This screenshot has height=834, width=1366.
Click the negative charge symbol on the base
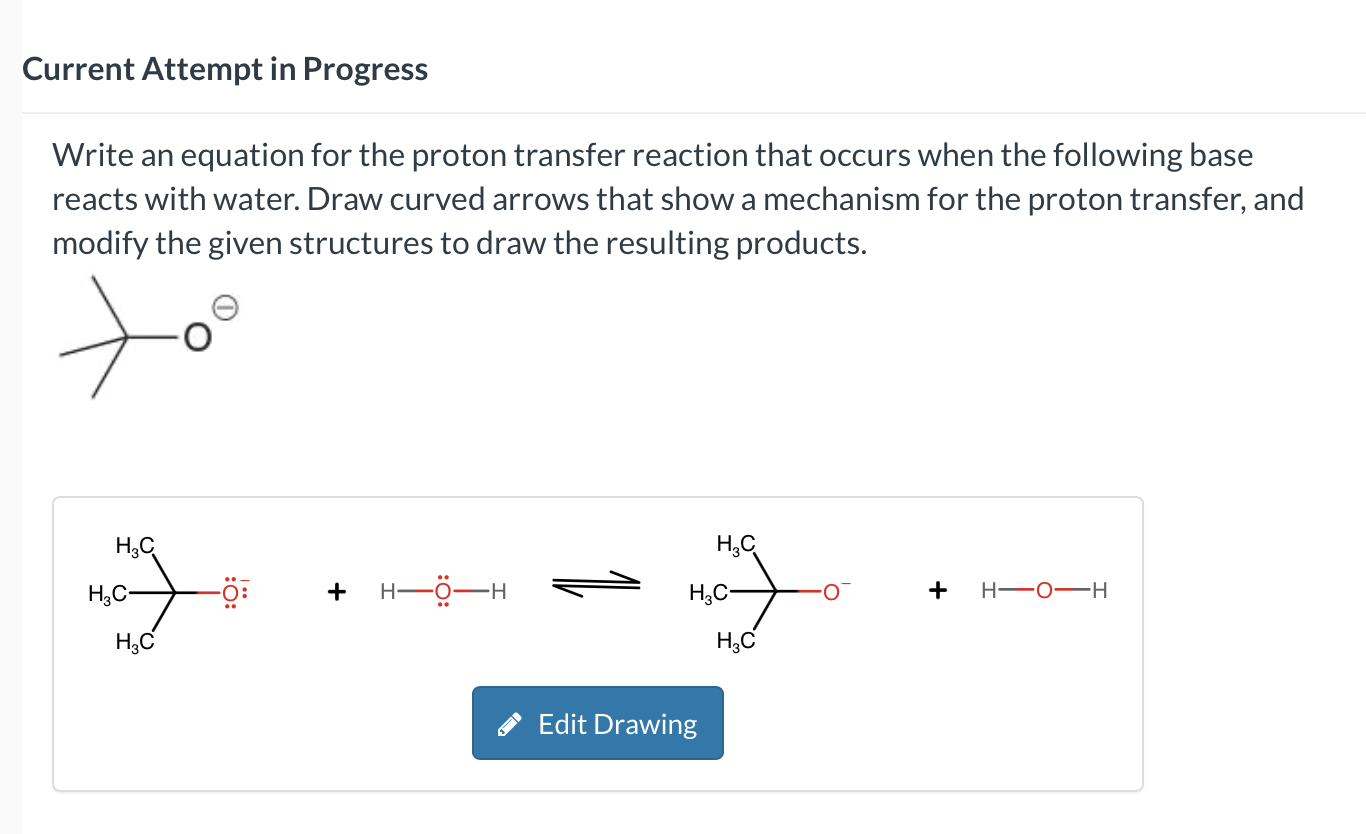click(x=223, y=308)
